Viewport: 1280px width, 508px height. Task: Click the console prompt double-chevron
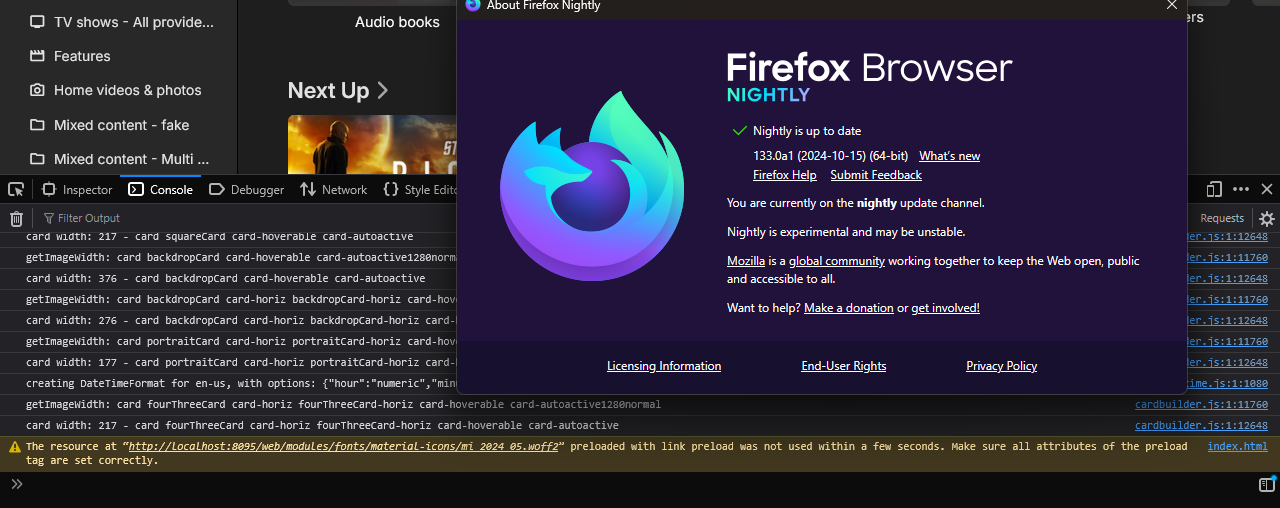coord(17,484)
